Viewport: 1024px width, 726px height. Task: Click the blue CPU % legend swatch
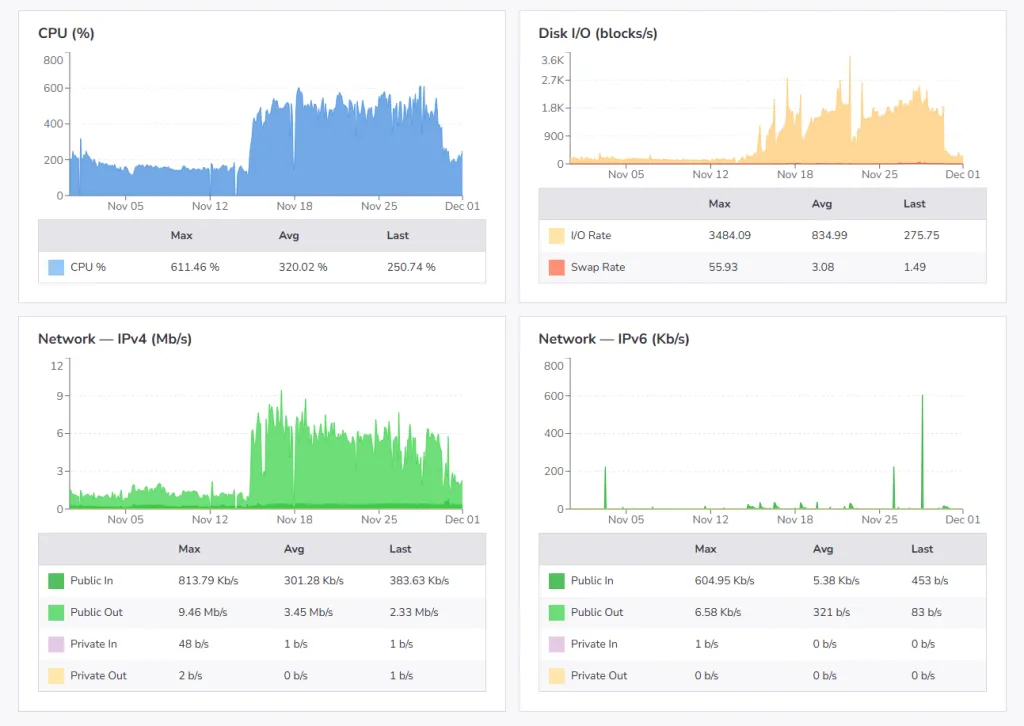tap(56, 267)
